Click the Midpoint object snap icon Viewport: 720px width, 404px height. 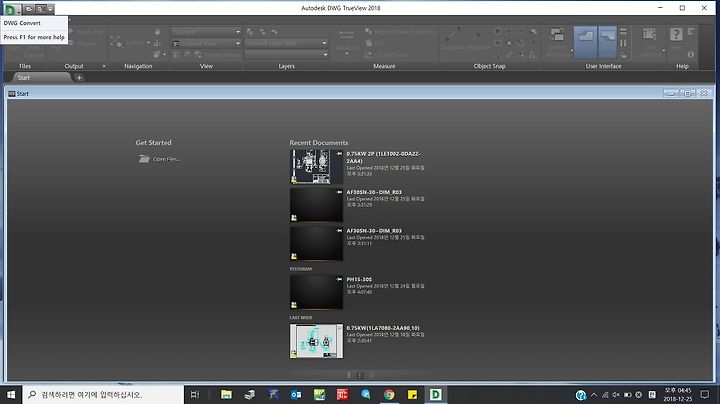click(x=478, y=35)
